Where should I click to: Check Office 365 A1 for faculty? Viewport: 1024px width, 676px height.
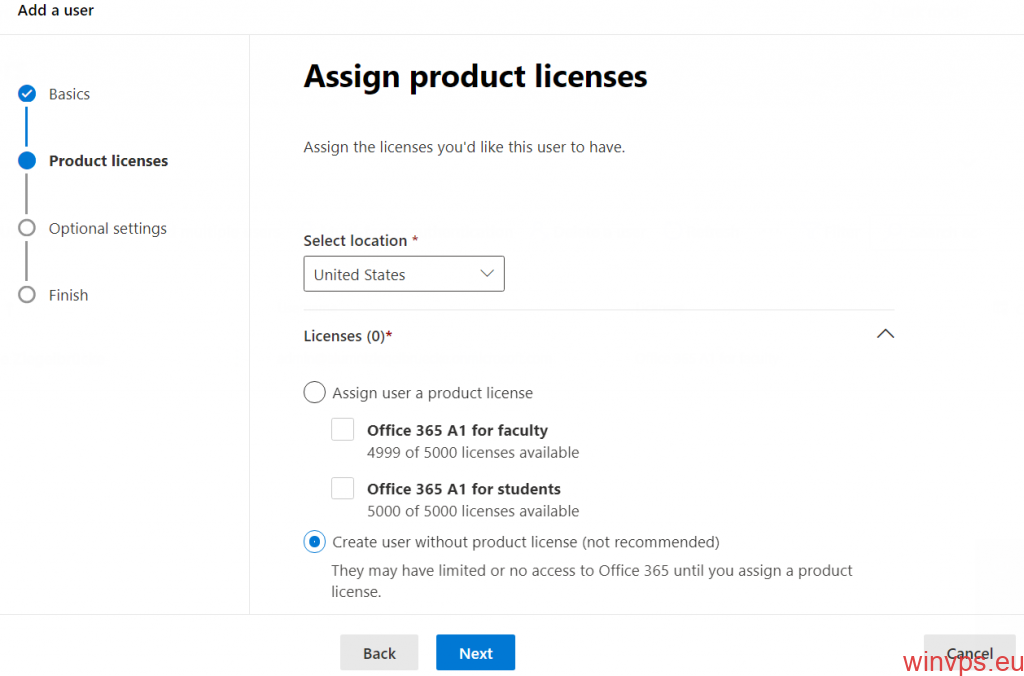(x=343, y=430)
